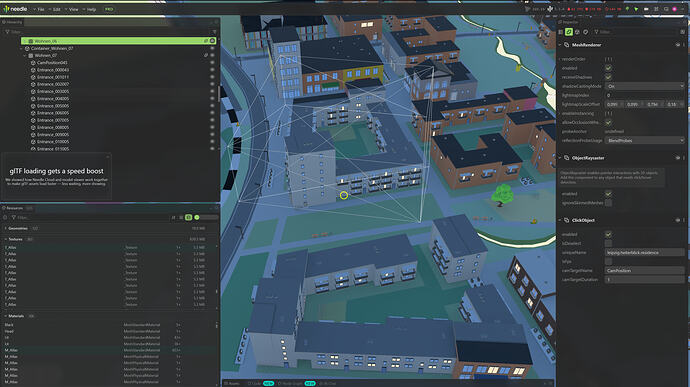This screenshot has height=387, width=690.
Task: Toggle visibility of Entrance_001011
Action: pyautogui.click(x=212, y=77)
